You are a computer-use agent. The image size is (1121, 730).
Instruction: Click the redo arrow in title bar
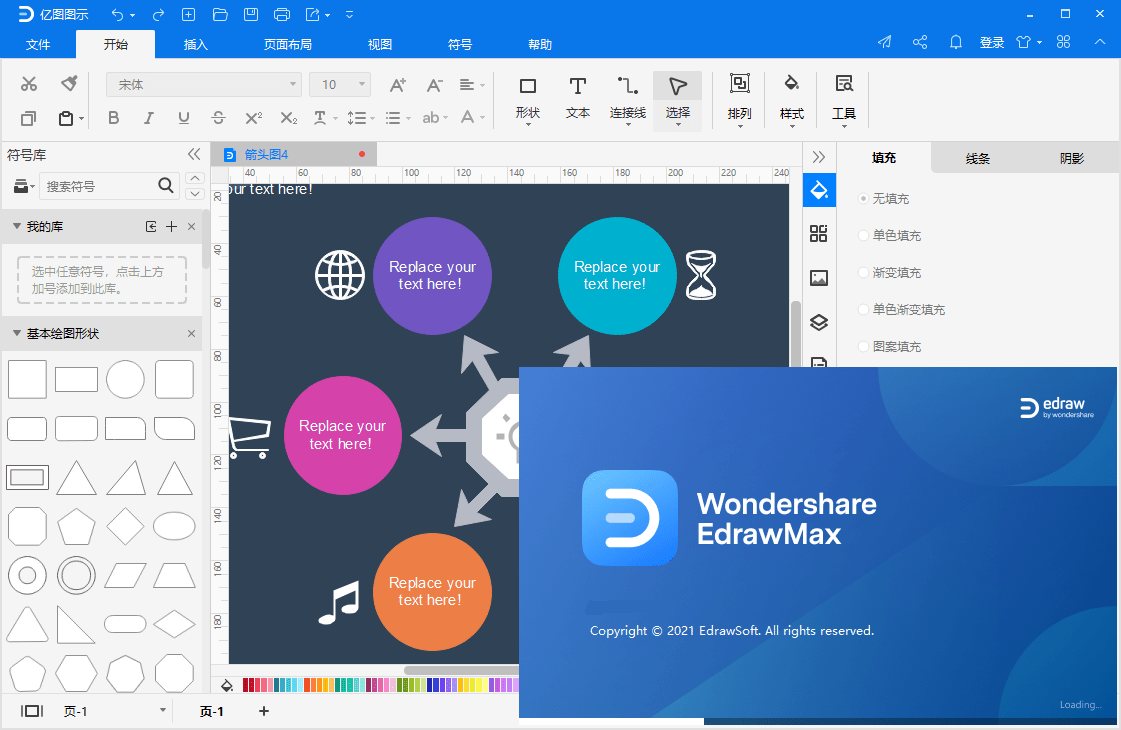click(158, 14)
